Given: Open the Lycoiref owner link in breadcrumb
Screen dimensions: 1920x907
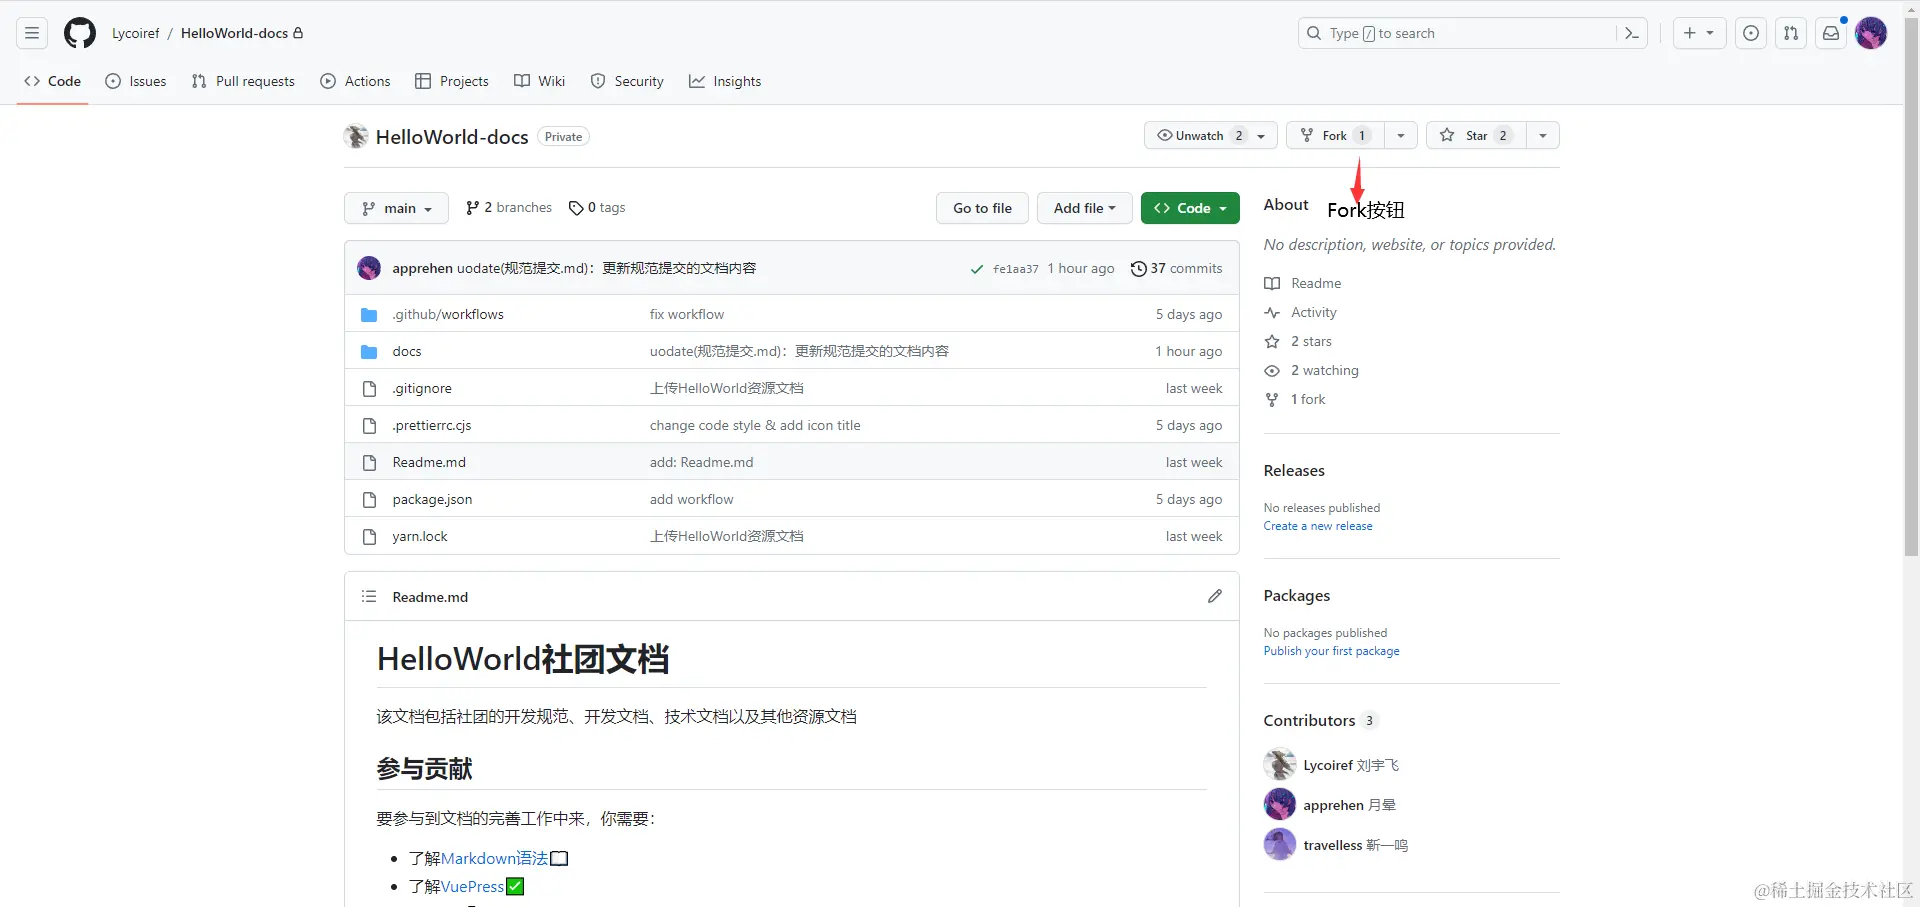Looking at the screenshot, I should tap(136, 33).
